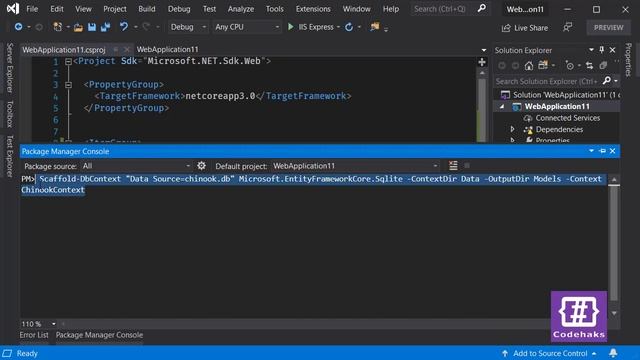Click the Solution Explorer Collapse All icon
The height and width of the screenshot is (360, 640).
tap(603, 65)
